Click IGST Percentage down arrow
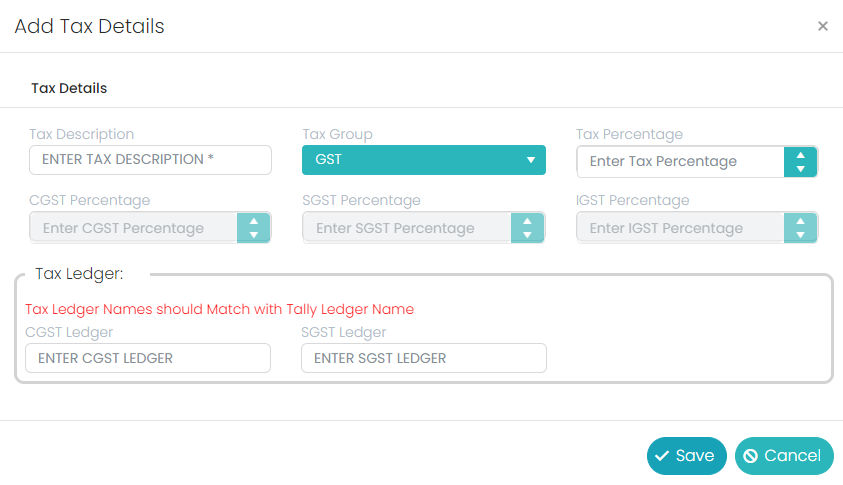This screenshot has width=843, height=485. click(x=800, y=235)
